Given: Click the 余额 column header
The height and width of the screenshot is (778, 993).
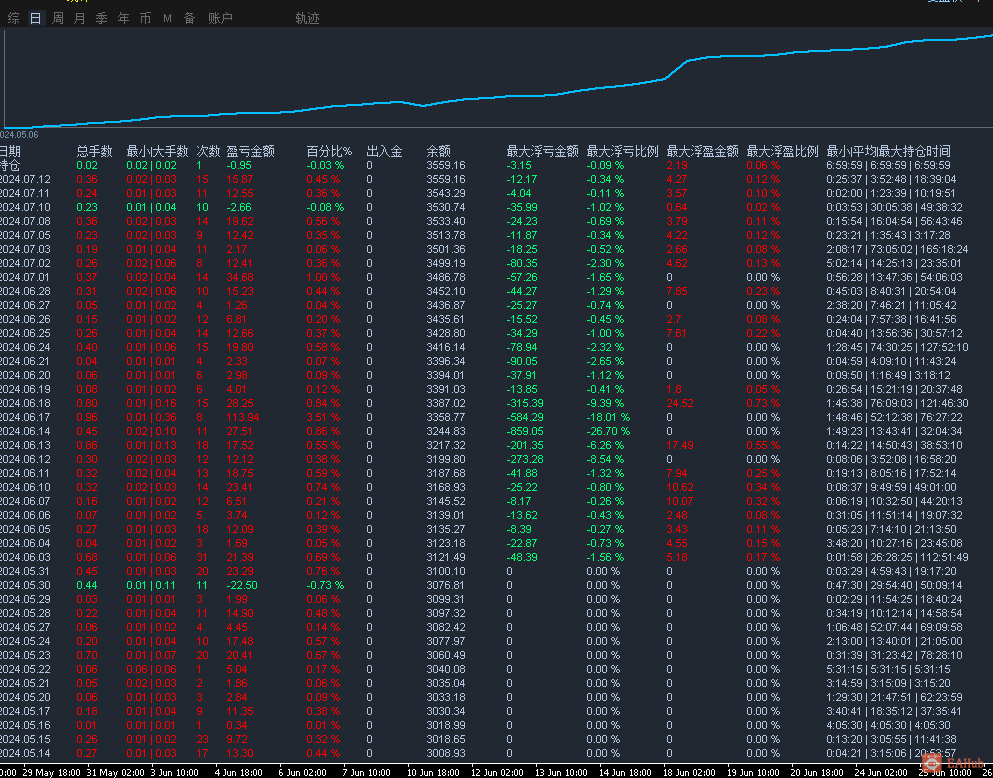Looking at the screenshot, I should click(x=438, y=151).
